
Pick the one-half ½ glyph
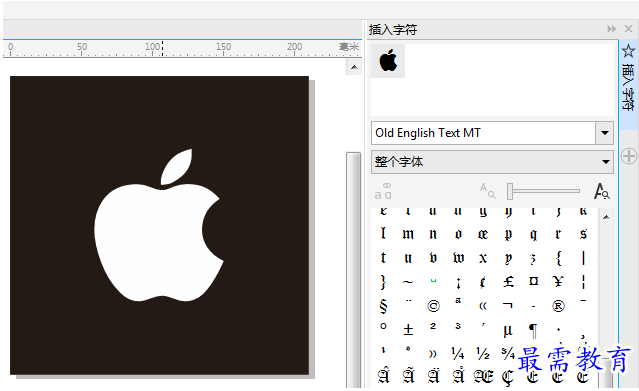pos(483,353)
